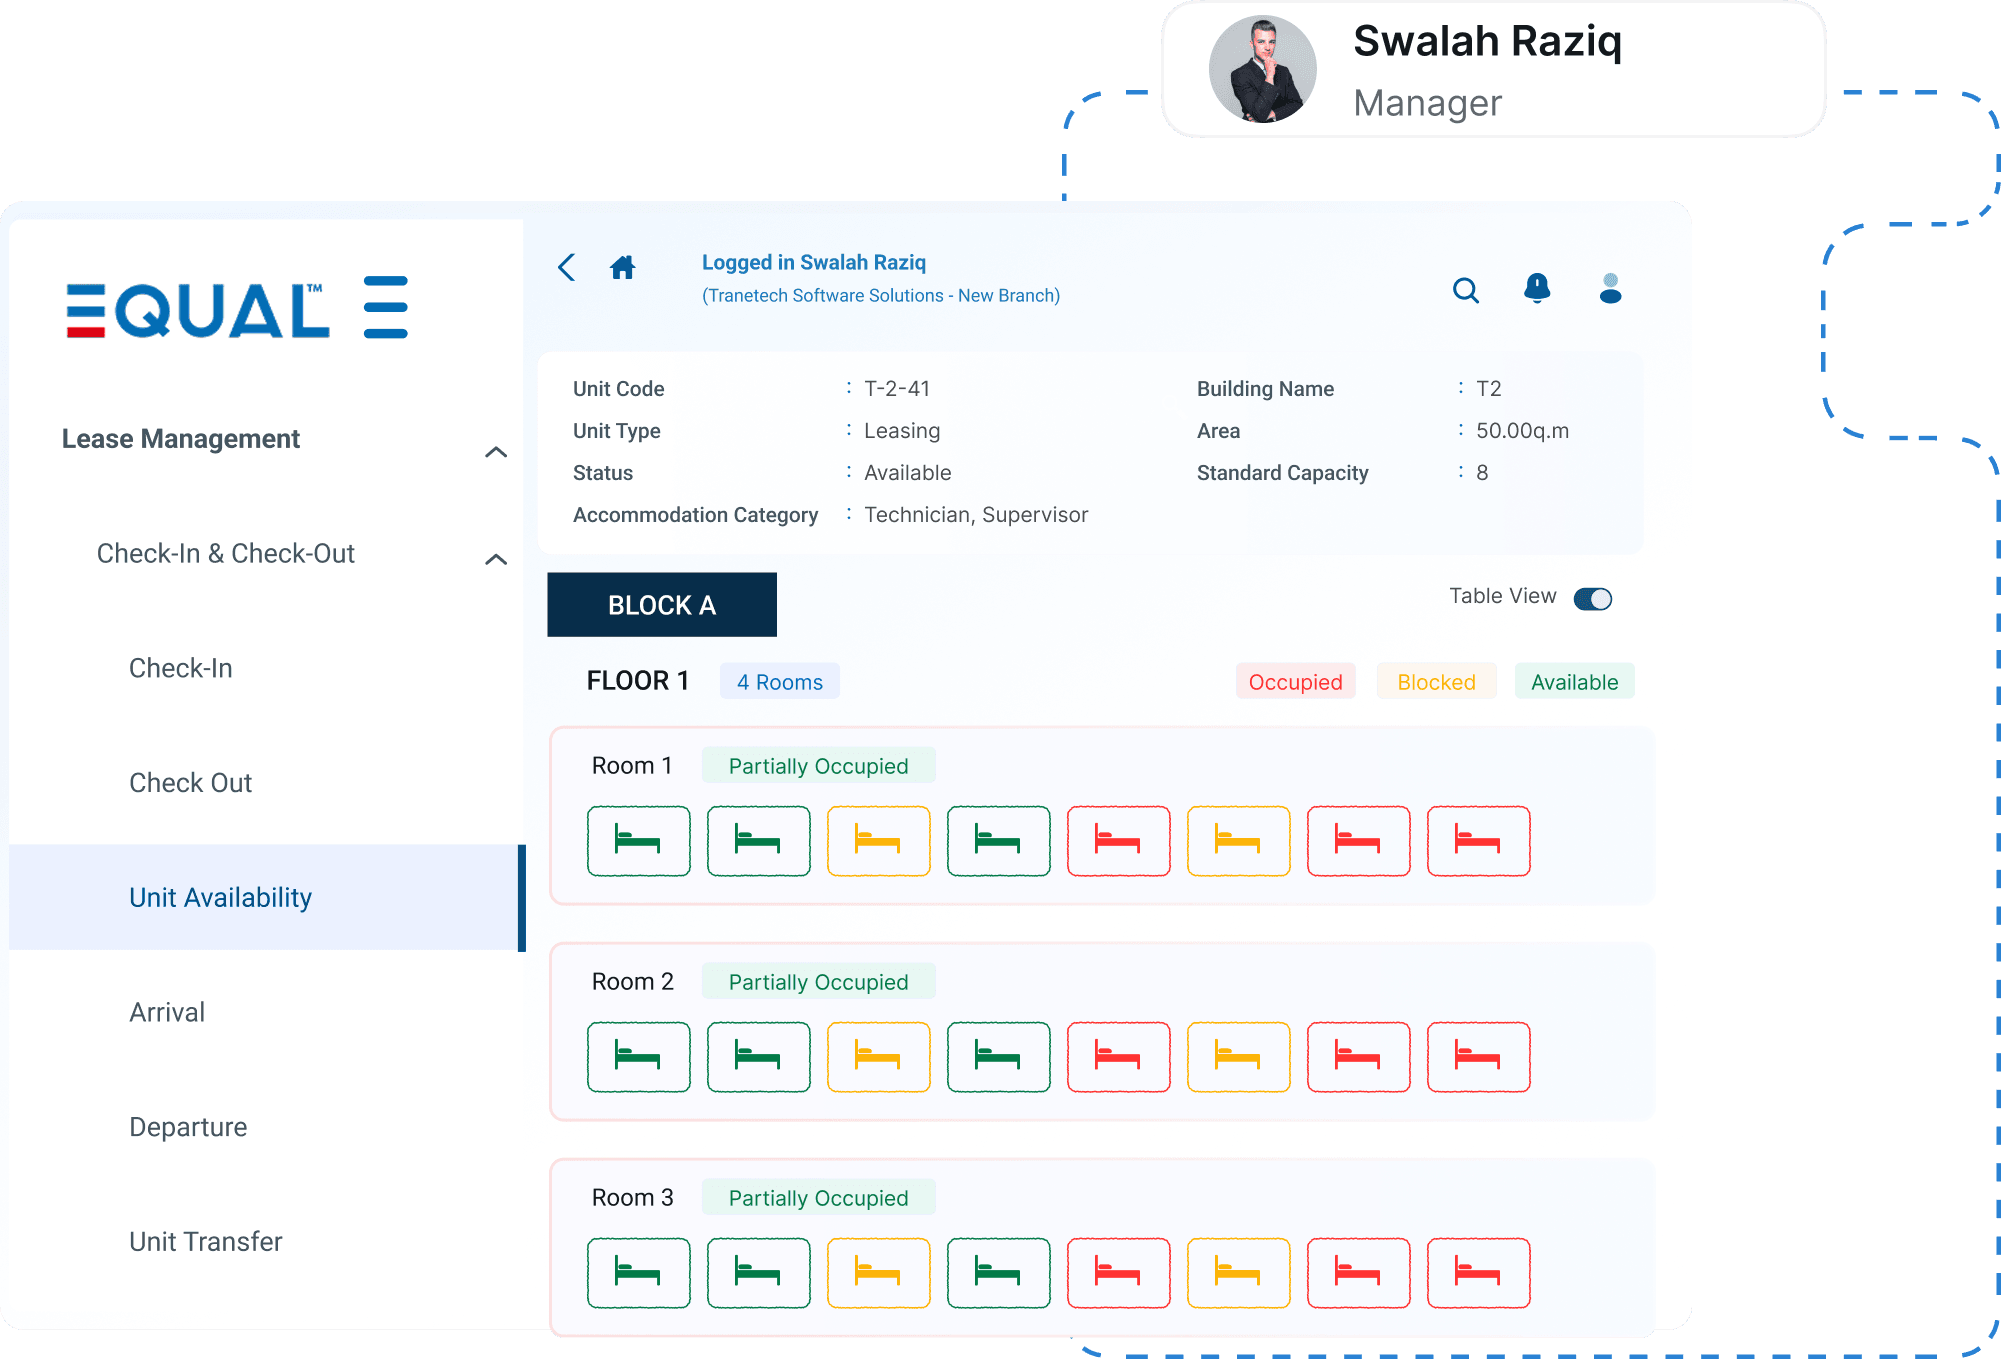Click the Blocked legend filter
Screen dimensions: 2001x1359
1436,682
